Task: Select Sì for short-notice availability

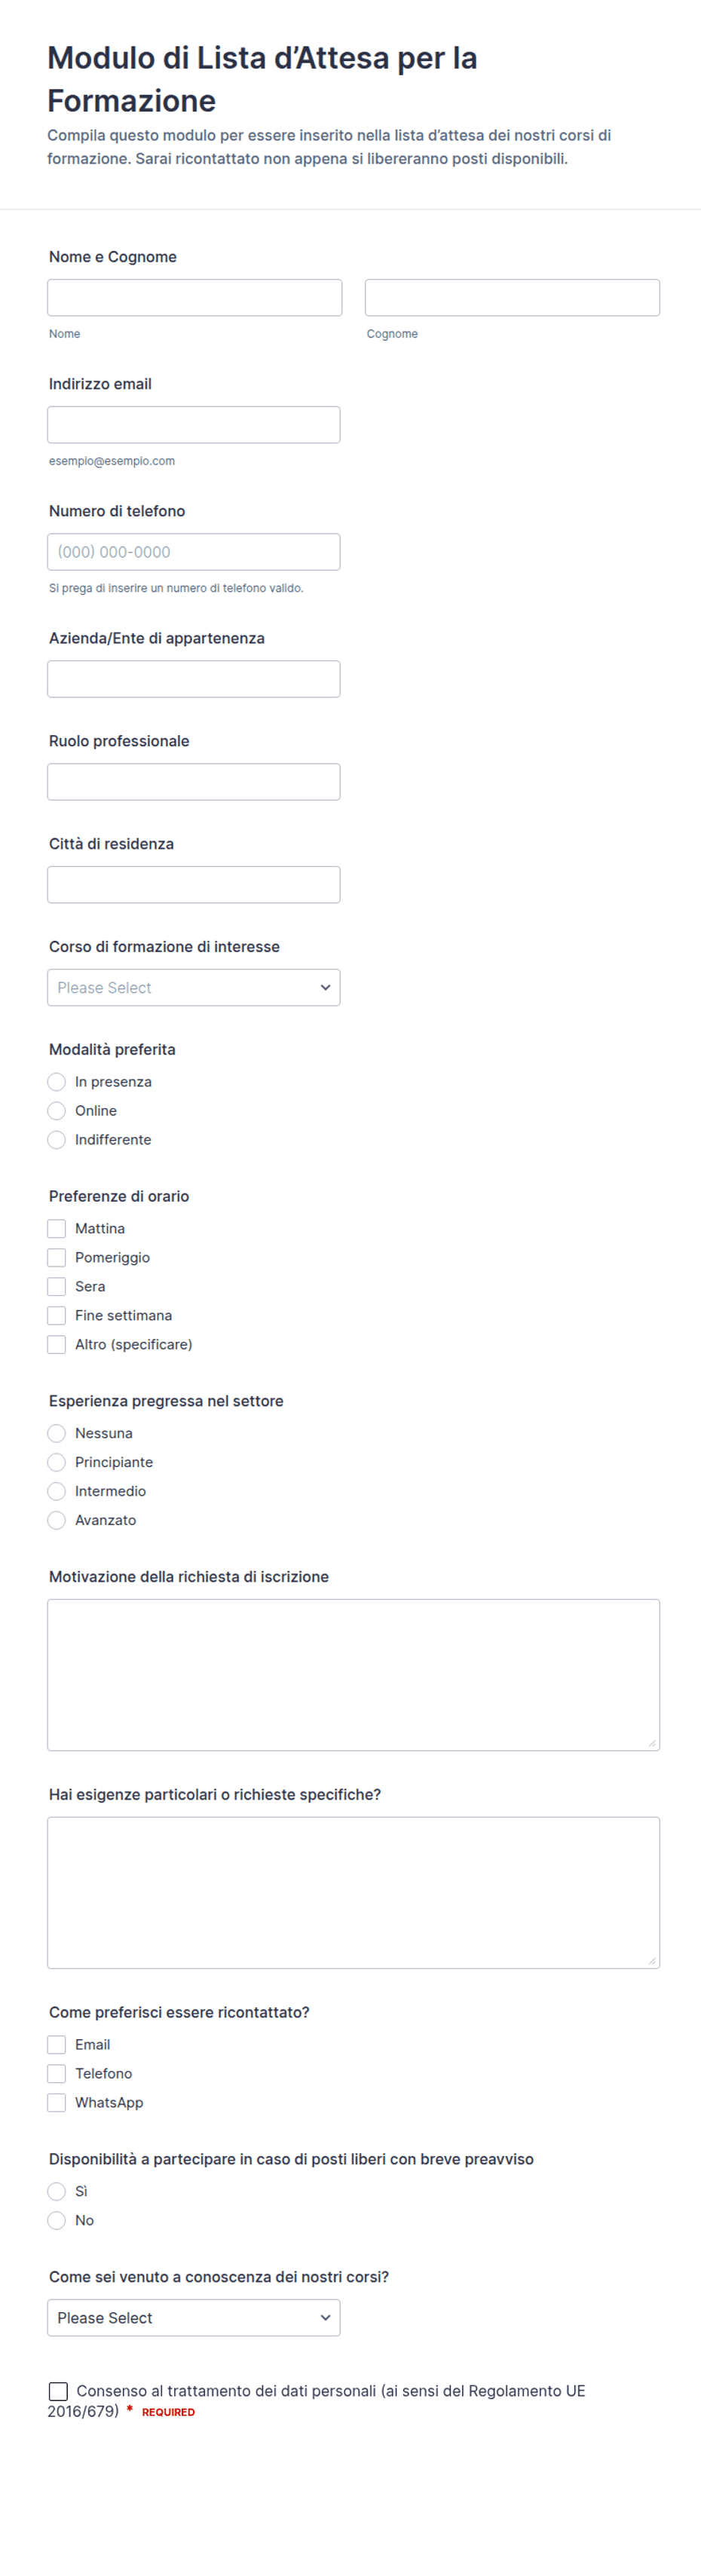Action: [x=57, y=2192]
